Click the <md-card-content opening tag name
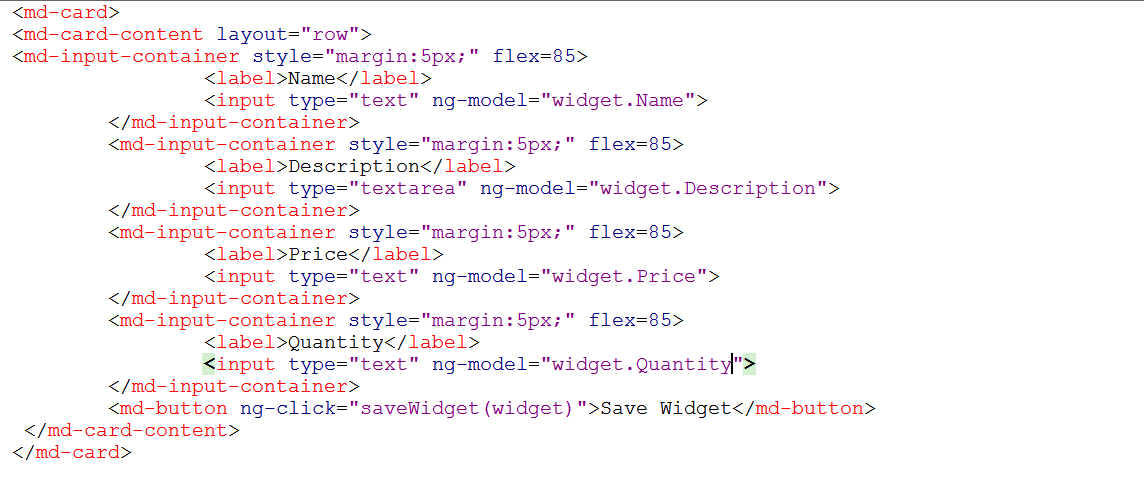The image size is (1144, 496). pos(107,34)
